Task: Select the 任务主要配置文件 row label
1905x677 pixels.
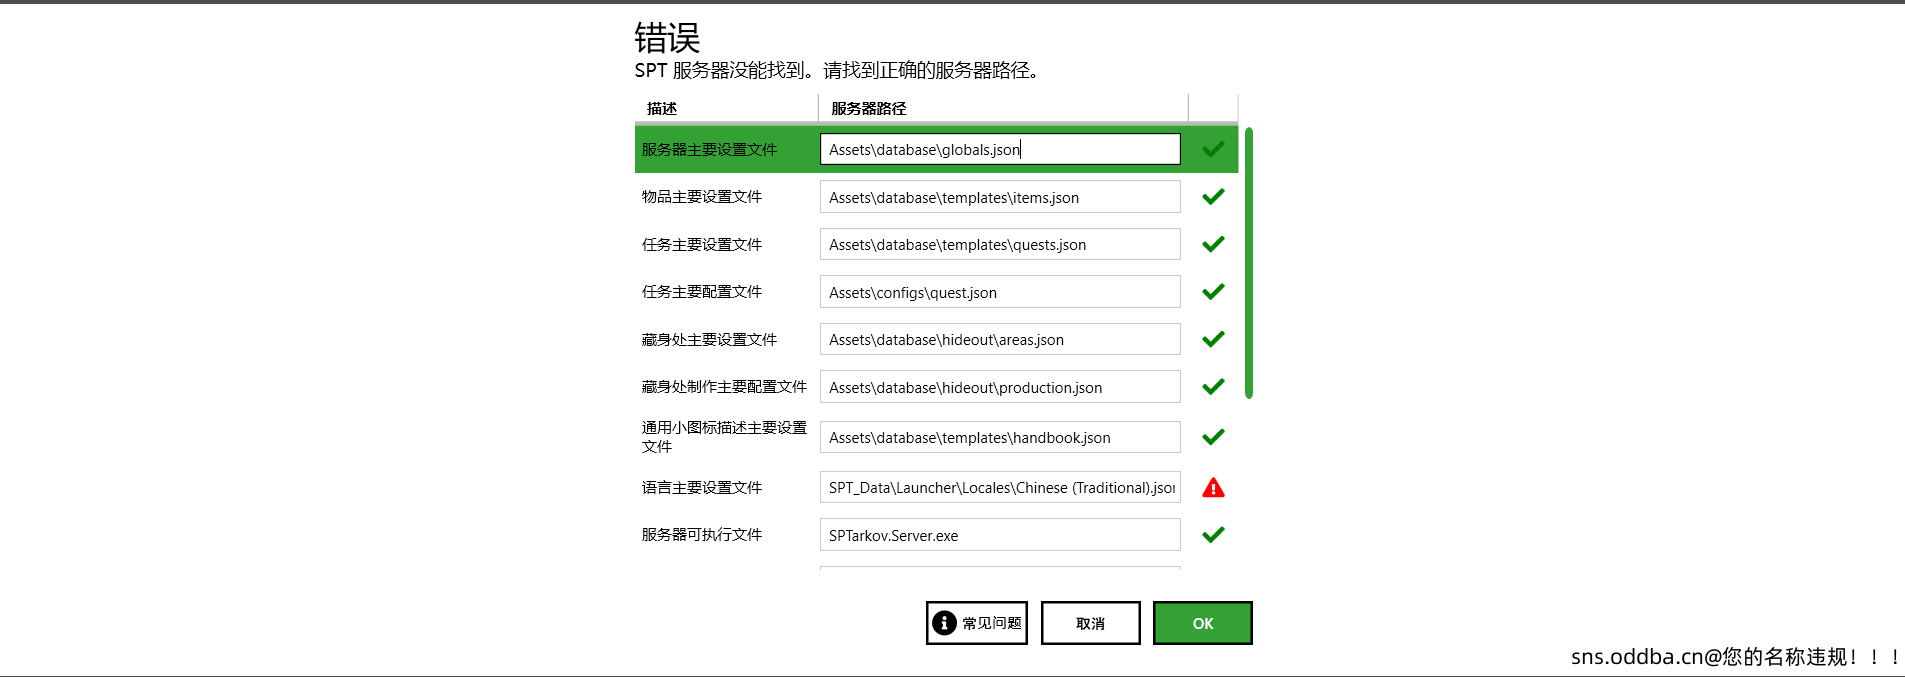Action: coord(702,292)
